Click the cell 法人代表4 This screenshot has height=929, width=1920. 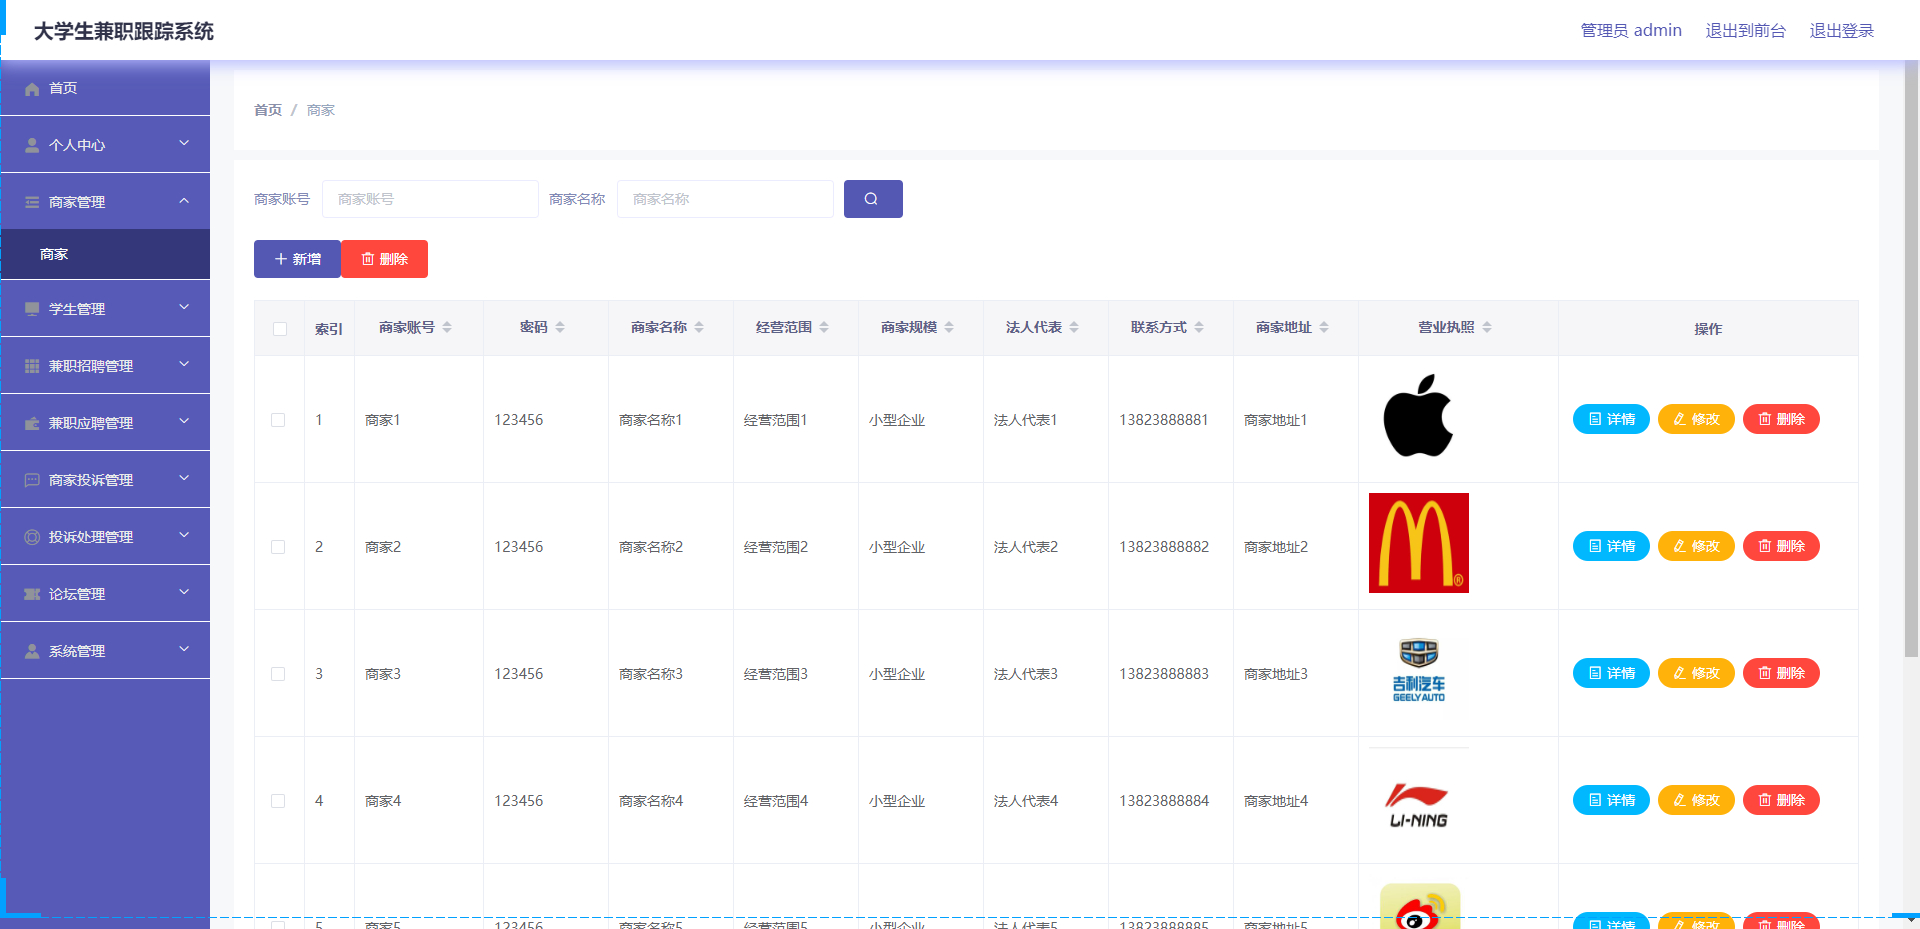pos(1026,801)
